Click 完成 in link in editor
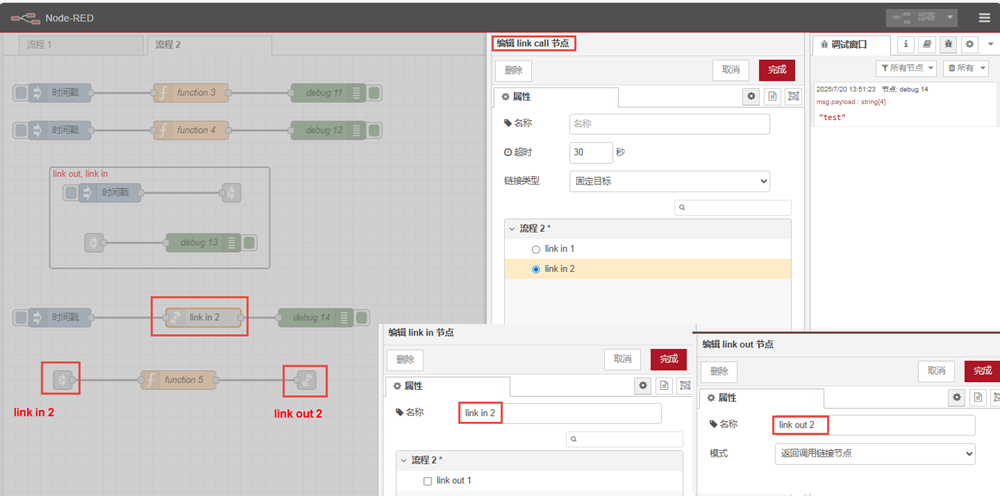1000x496 pixels. [x=668, y=360]
